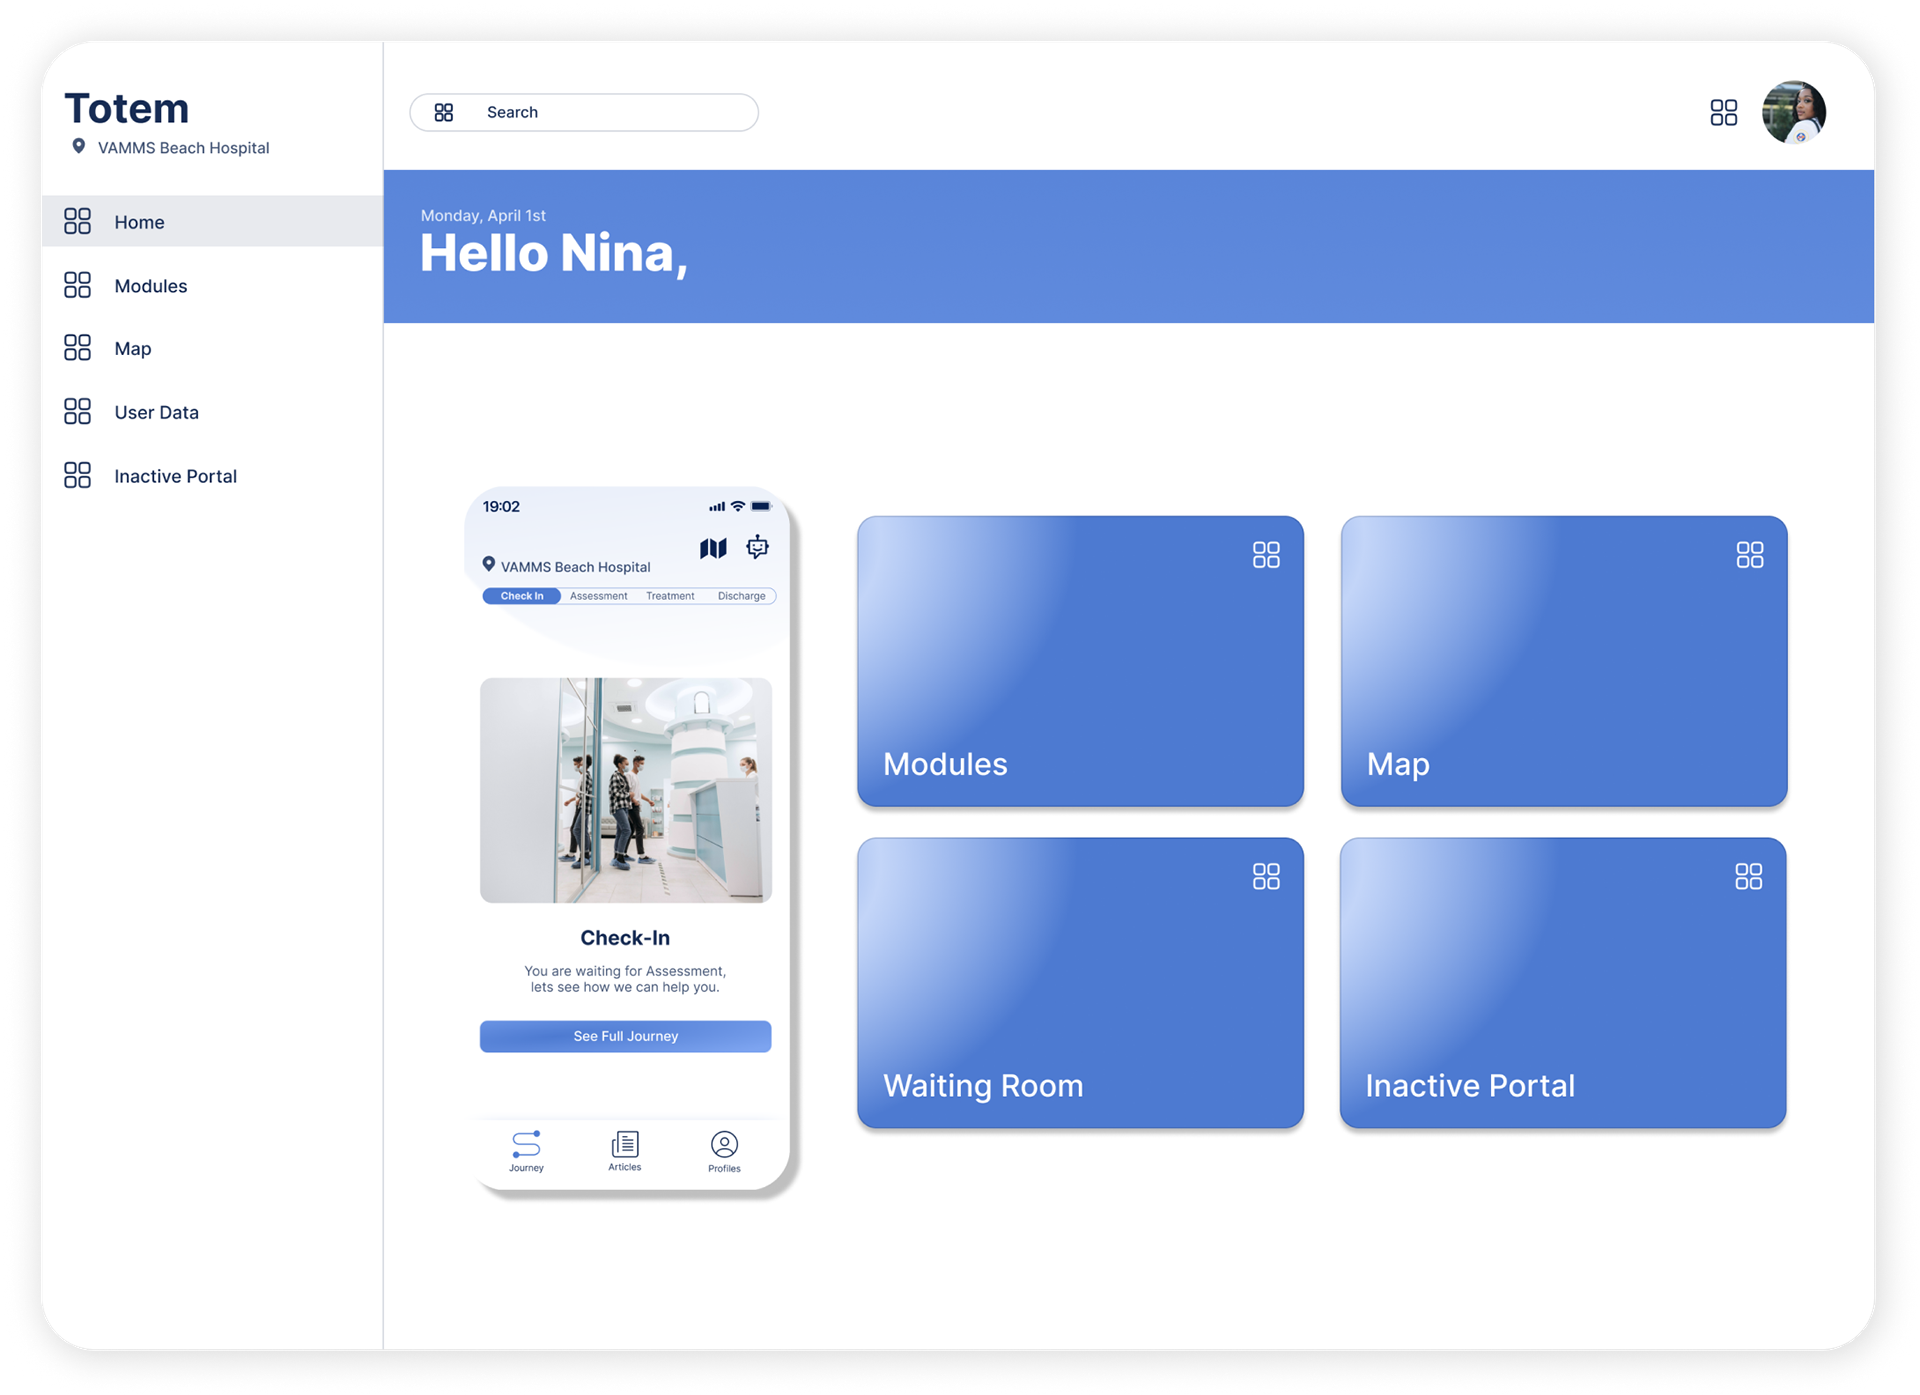Open the Profiles icon in the phone preview
1920x1395 pixels.
point(724,1144)
